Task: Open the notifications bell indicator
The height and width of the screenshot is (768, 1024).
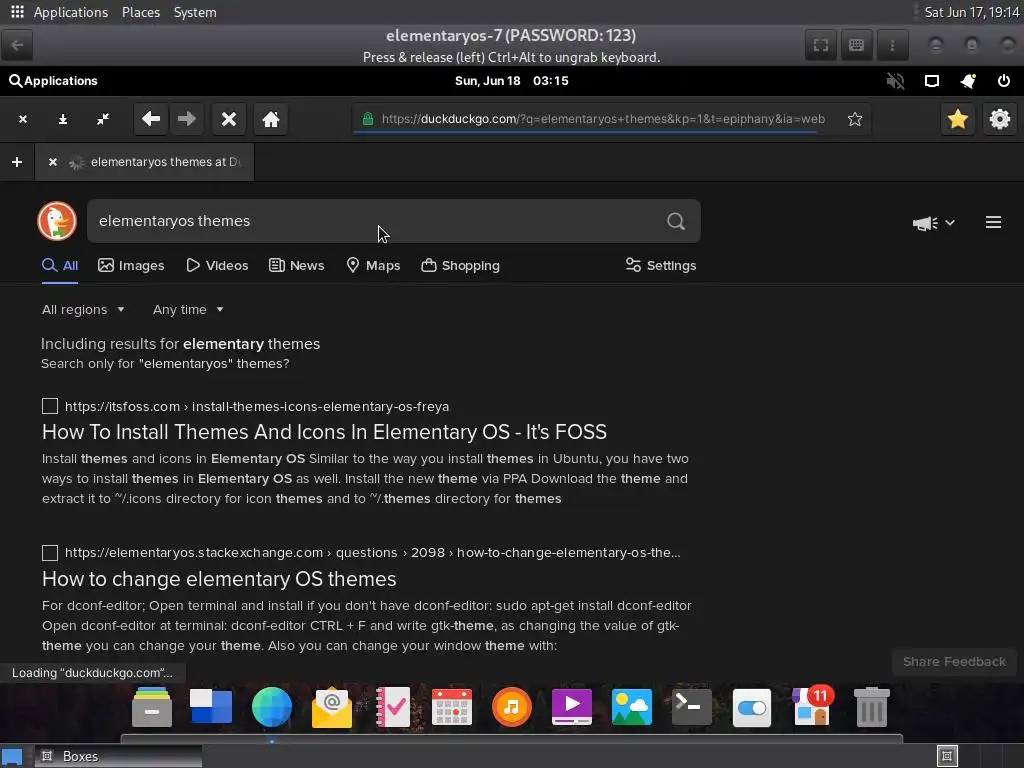Action: (968, 81)
